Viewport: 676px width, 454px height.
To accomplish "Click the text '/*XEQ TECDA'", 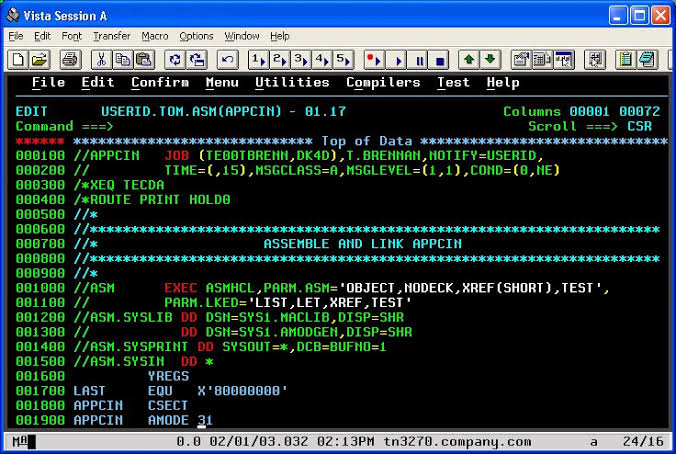I will click(x=119, y=185).
